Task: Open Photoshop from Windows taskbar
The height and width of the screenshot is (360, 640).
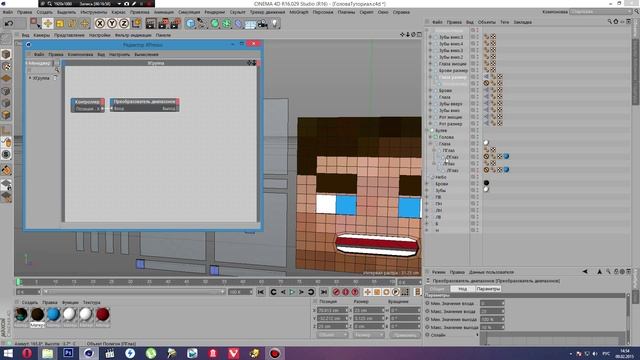Action: coord(68,353)
